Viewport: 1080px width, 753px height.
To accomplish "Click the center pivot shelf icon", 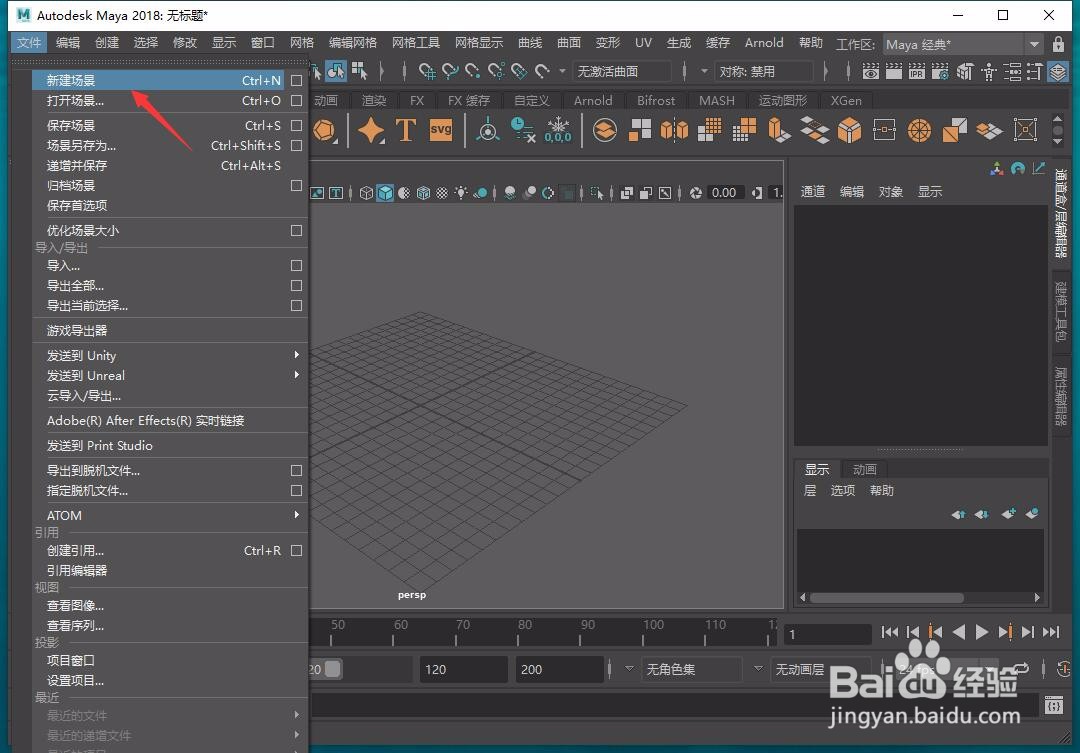I will [x=488, y=130].
